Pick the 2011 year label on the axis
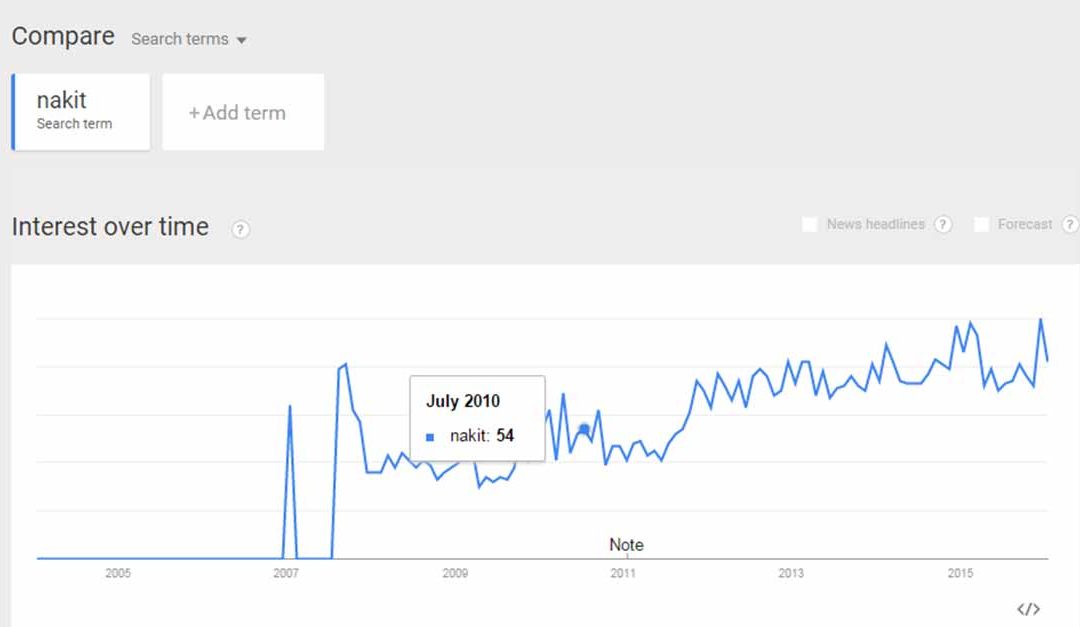Viewport: 1080px width, 627px height. tap(623, 574)
